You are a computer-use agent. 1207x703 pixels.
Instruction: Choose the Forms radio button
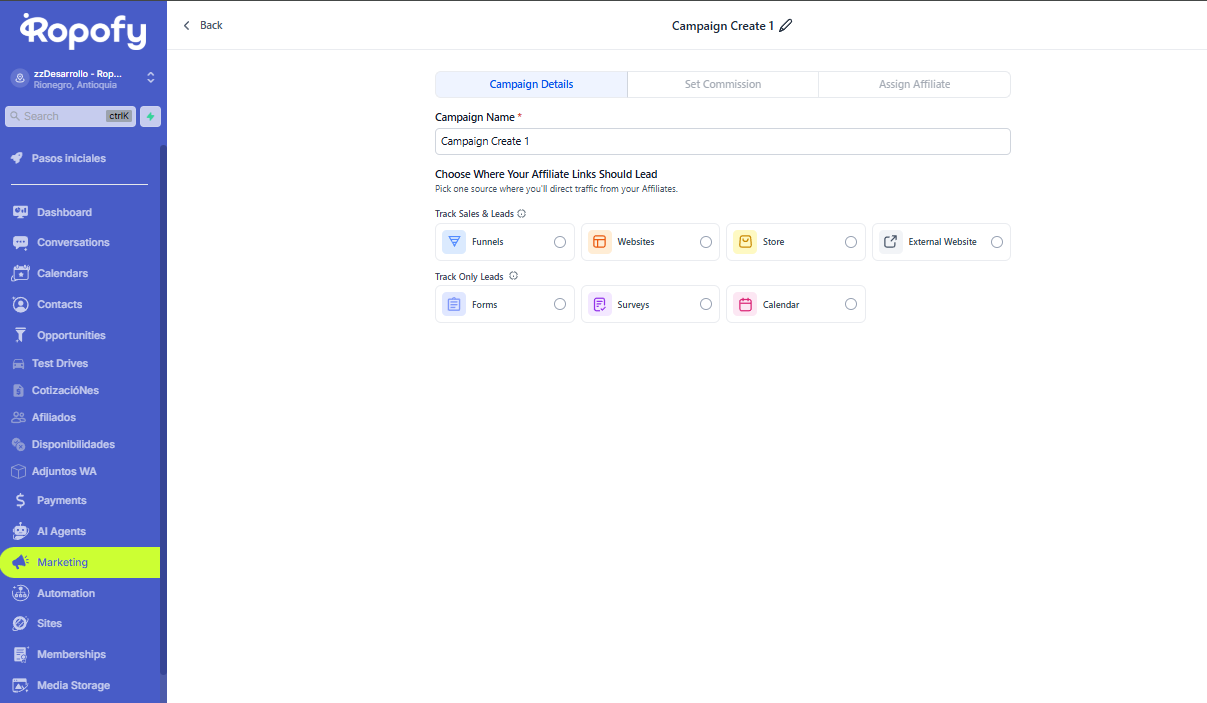(560, 304)
